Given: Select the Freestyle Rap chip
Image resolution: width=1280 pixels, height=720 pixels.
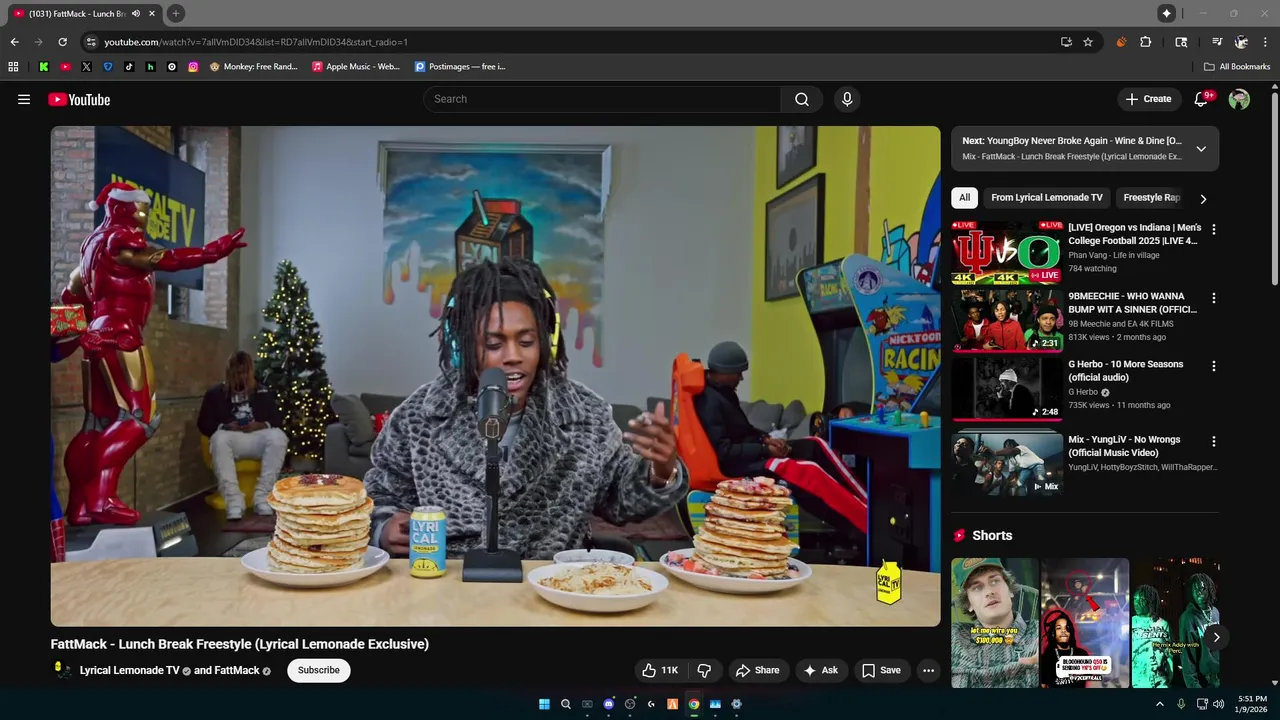Looking at the screenshot, I should pos(1152,198).
